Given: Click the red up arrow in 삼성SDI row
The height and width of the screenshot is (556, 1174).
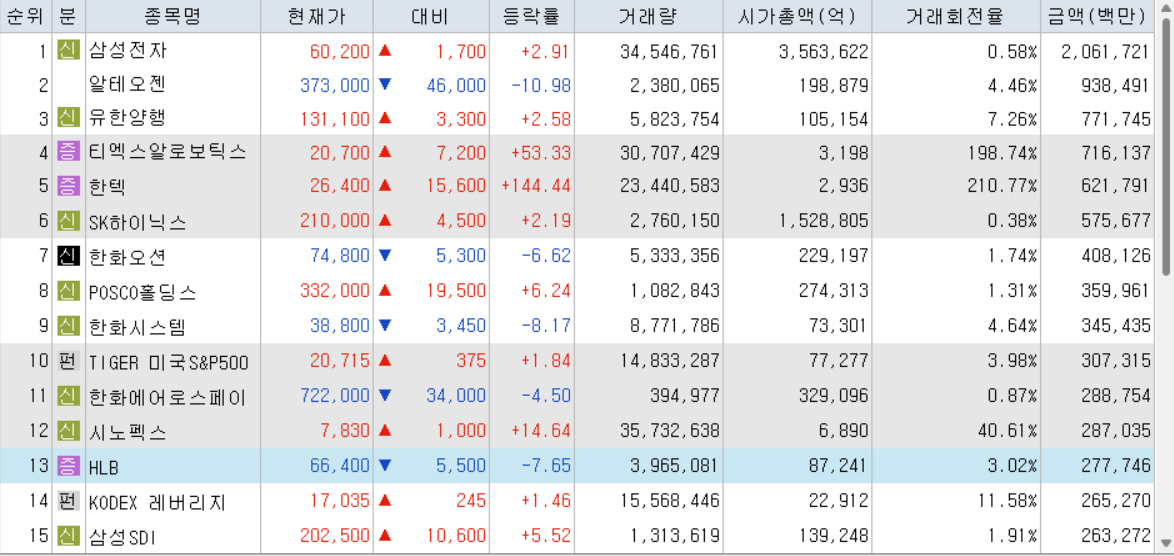Looking at the screenshot, I should coord(385,534).
